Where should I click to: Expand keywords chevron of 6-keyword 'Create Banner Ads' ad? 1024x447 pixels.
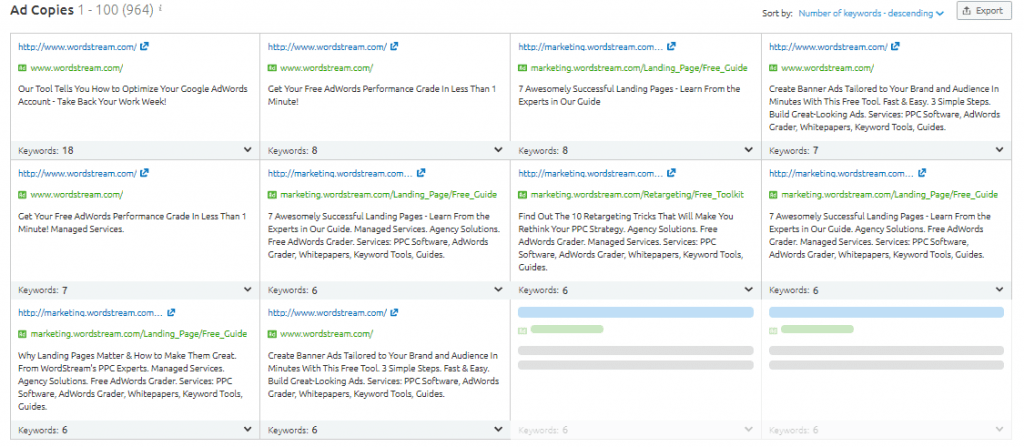click(x=498, y=429)
